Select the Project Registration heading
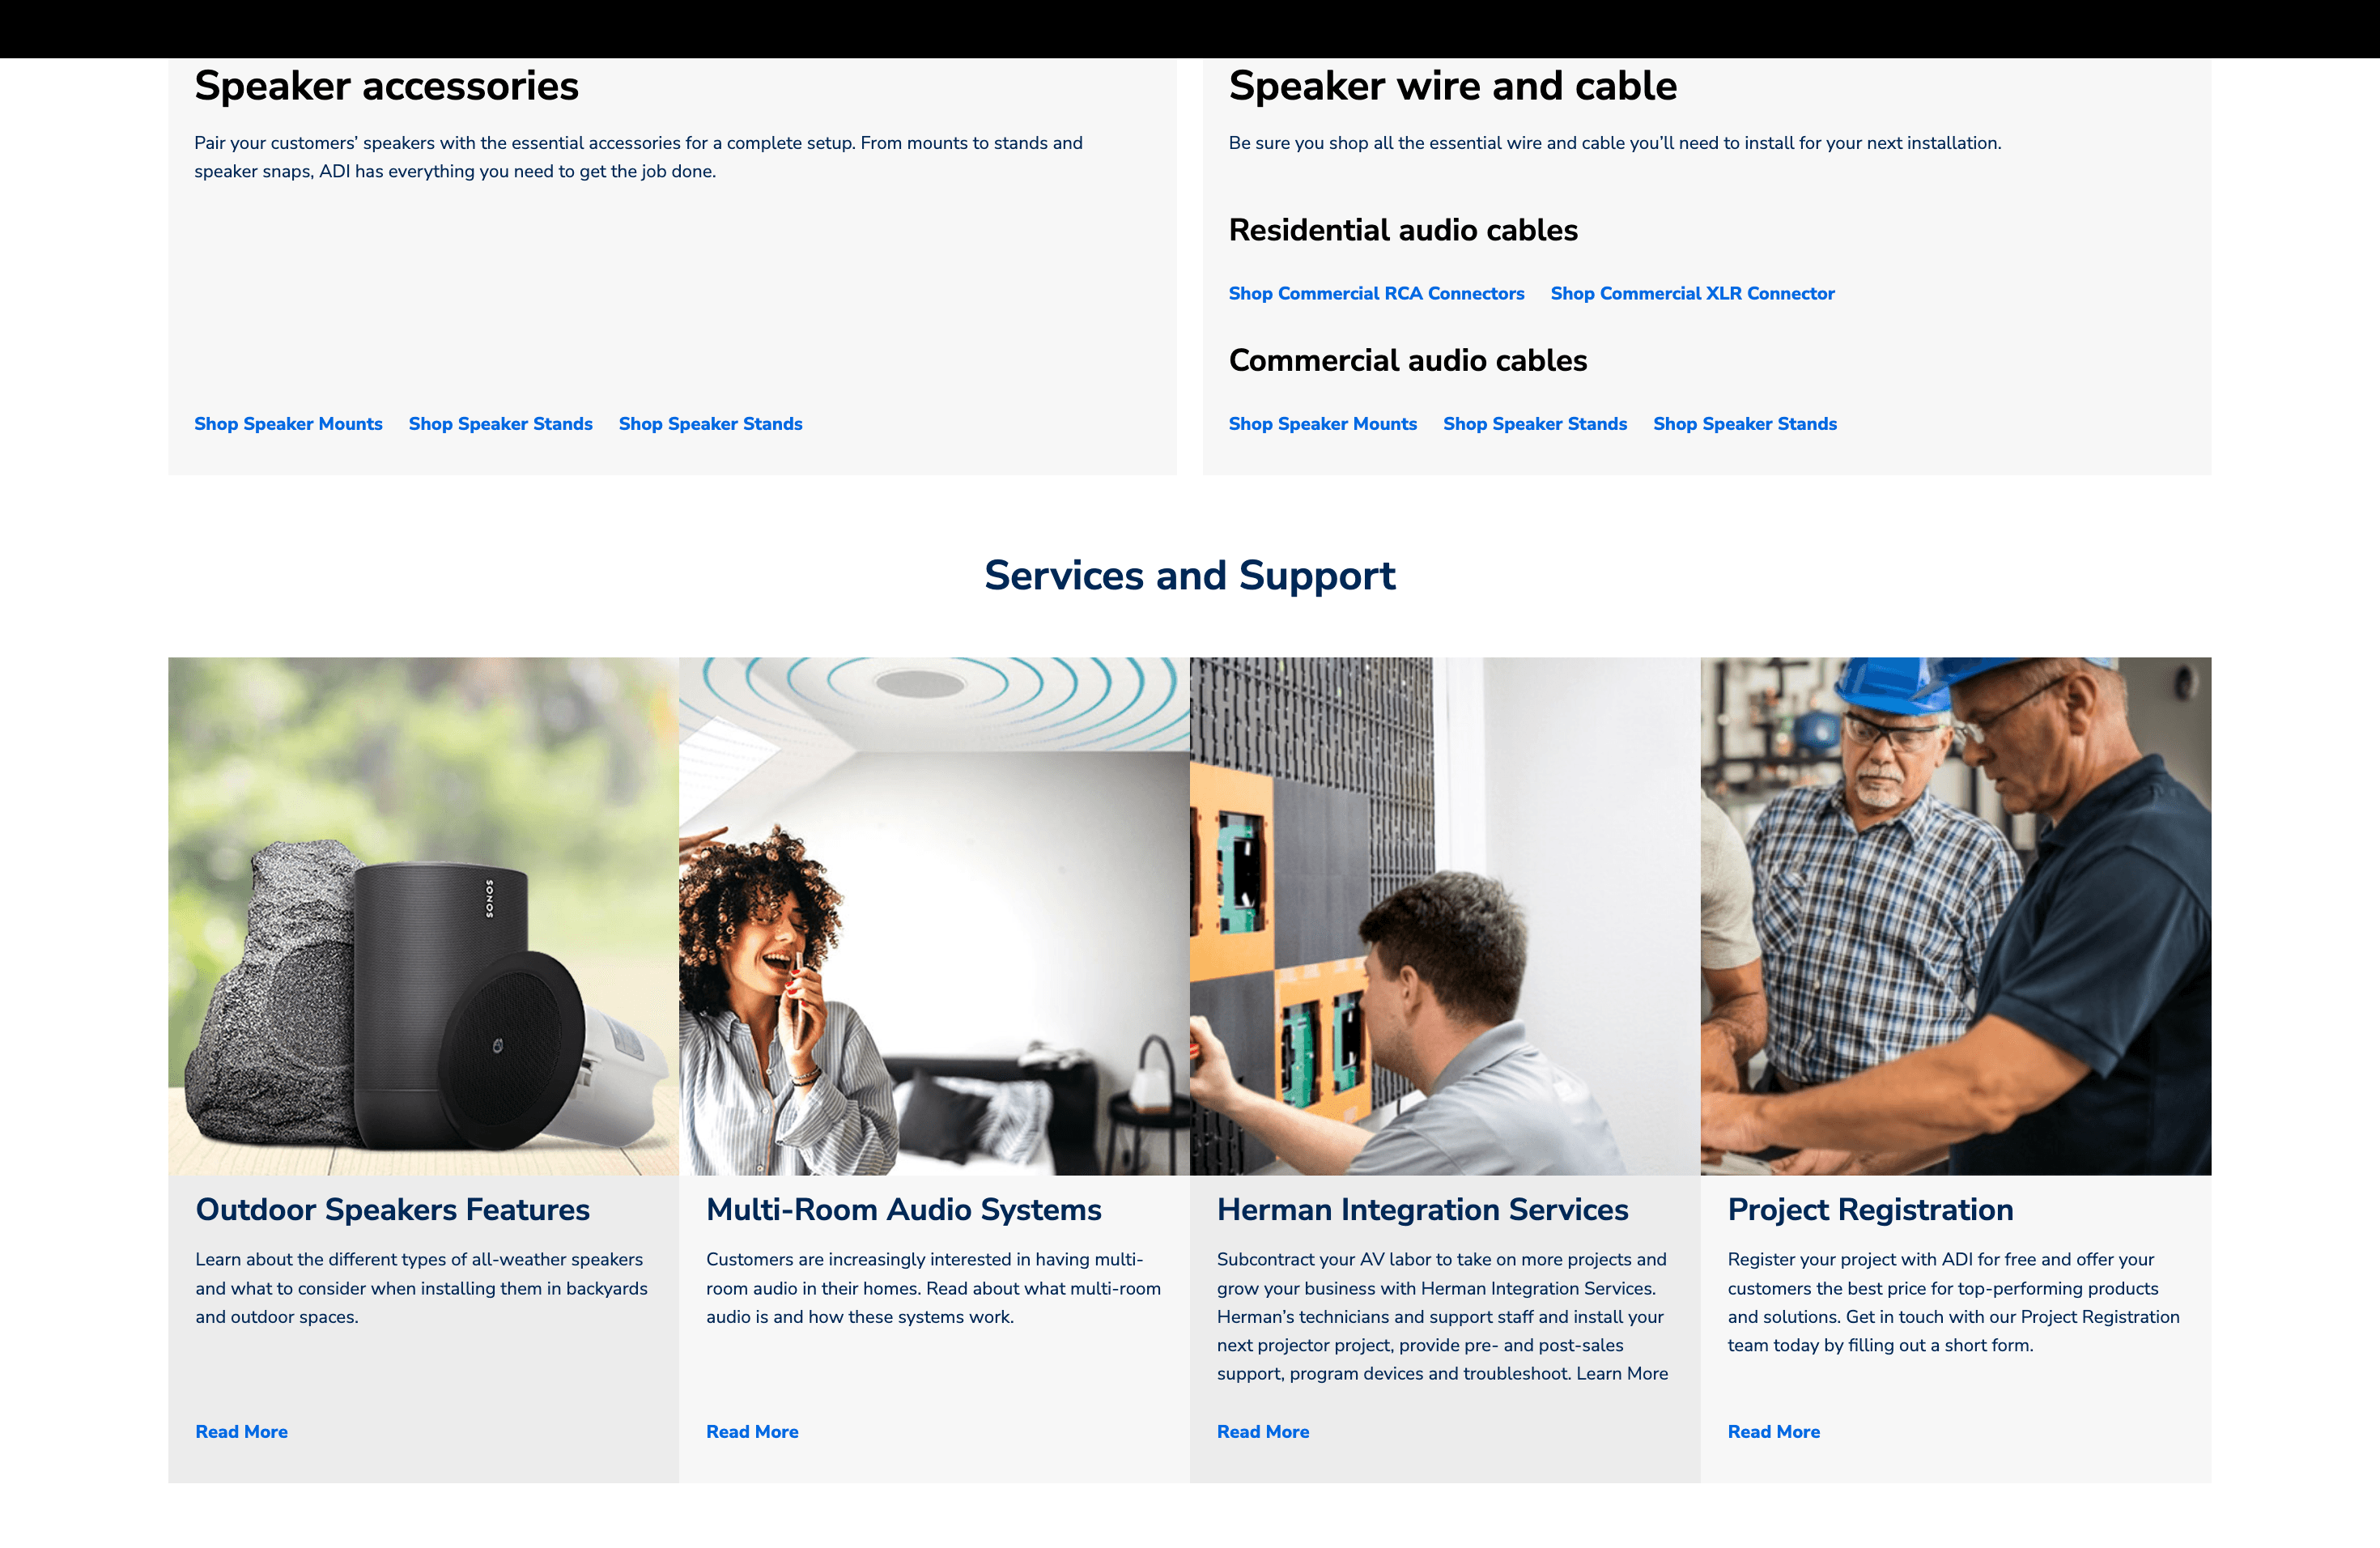The image size is (2380, 1548). 1870,1210
